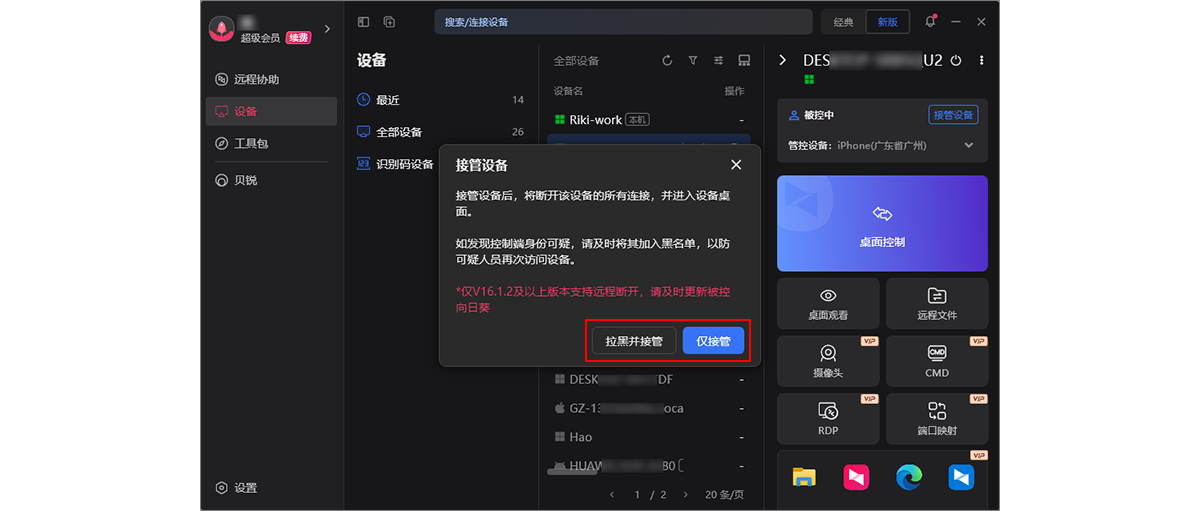The width and height of the screenshot is (1200, 511).
Task: Minimize the application window
Action: tap(956, 22)
